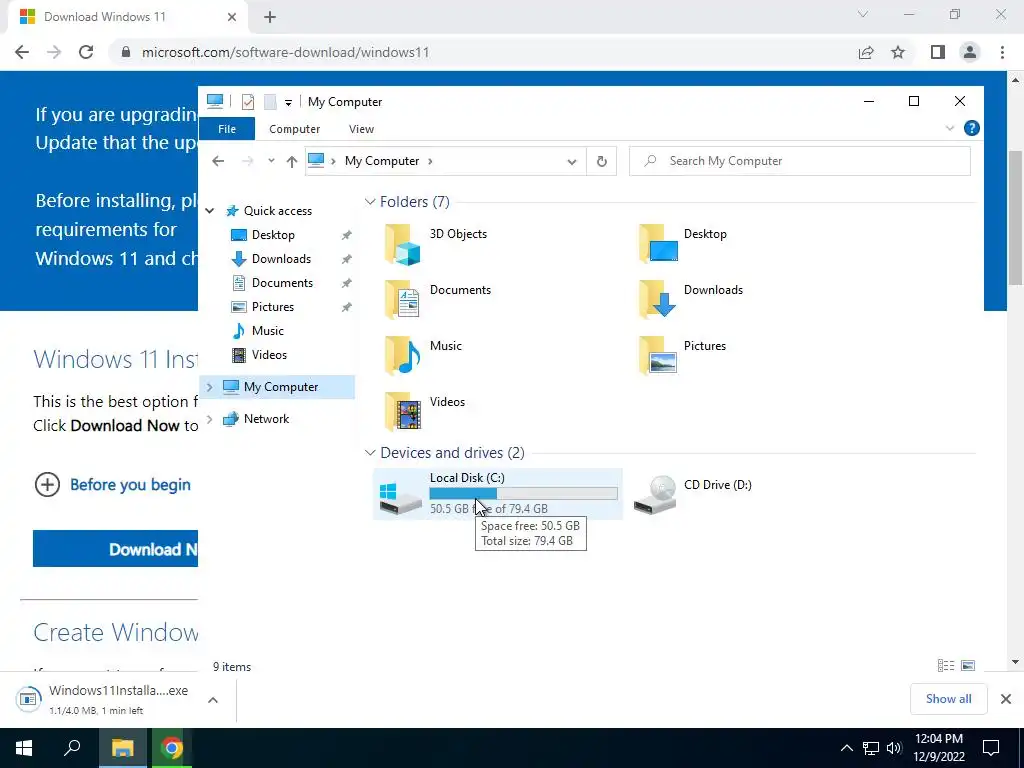The image size is (1024, 768).
Task: Bookmark this page with the star
Action: click(898, 52)
